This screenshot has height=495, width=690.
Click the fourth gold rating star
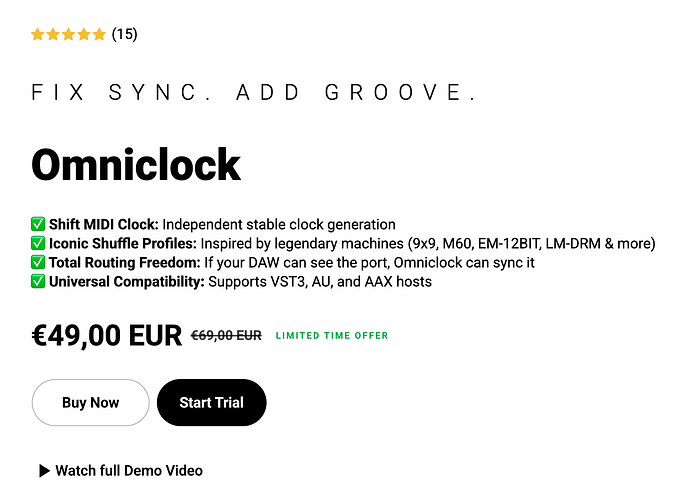tap(84, 34)
